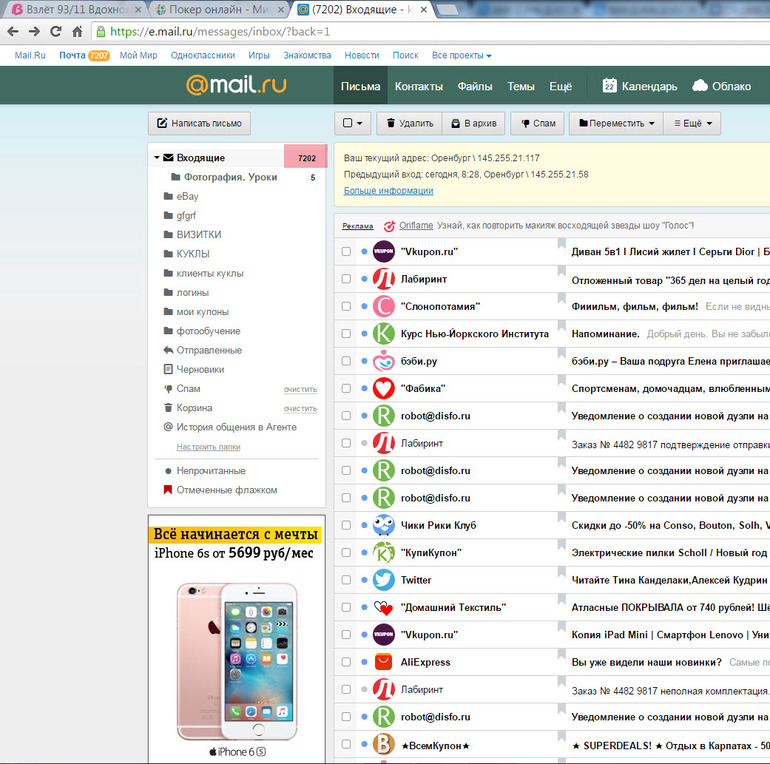Tick the "Слонопотамия" message checkbox
The image size is (770, 764).
pyautogui.click(x=346, y=306)
